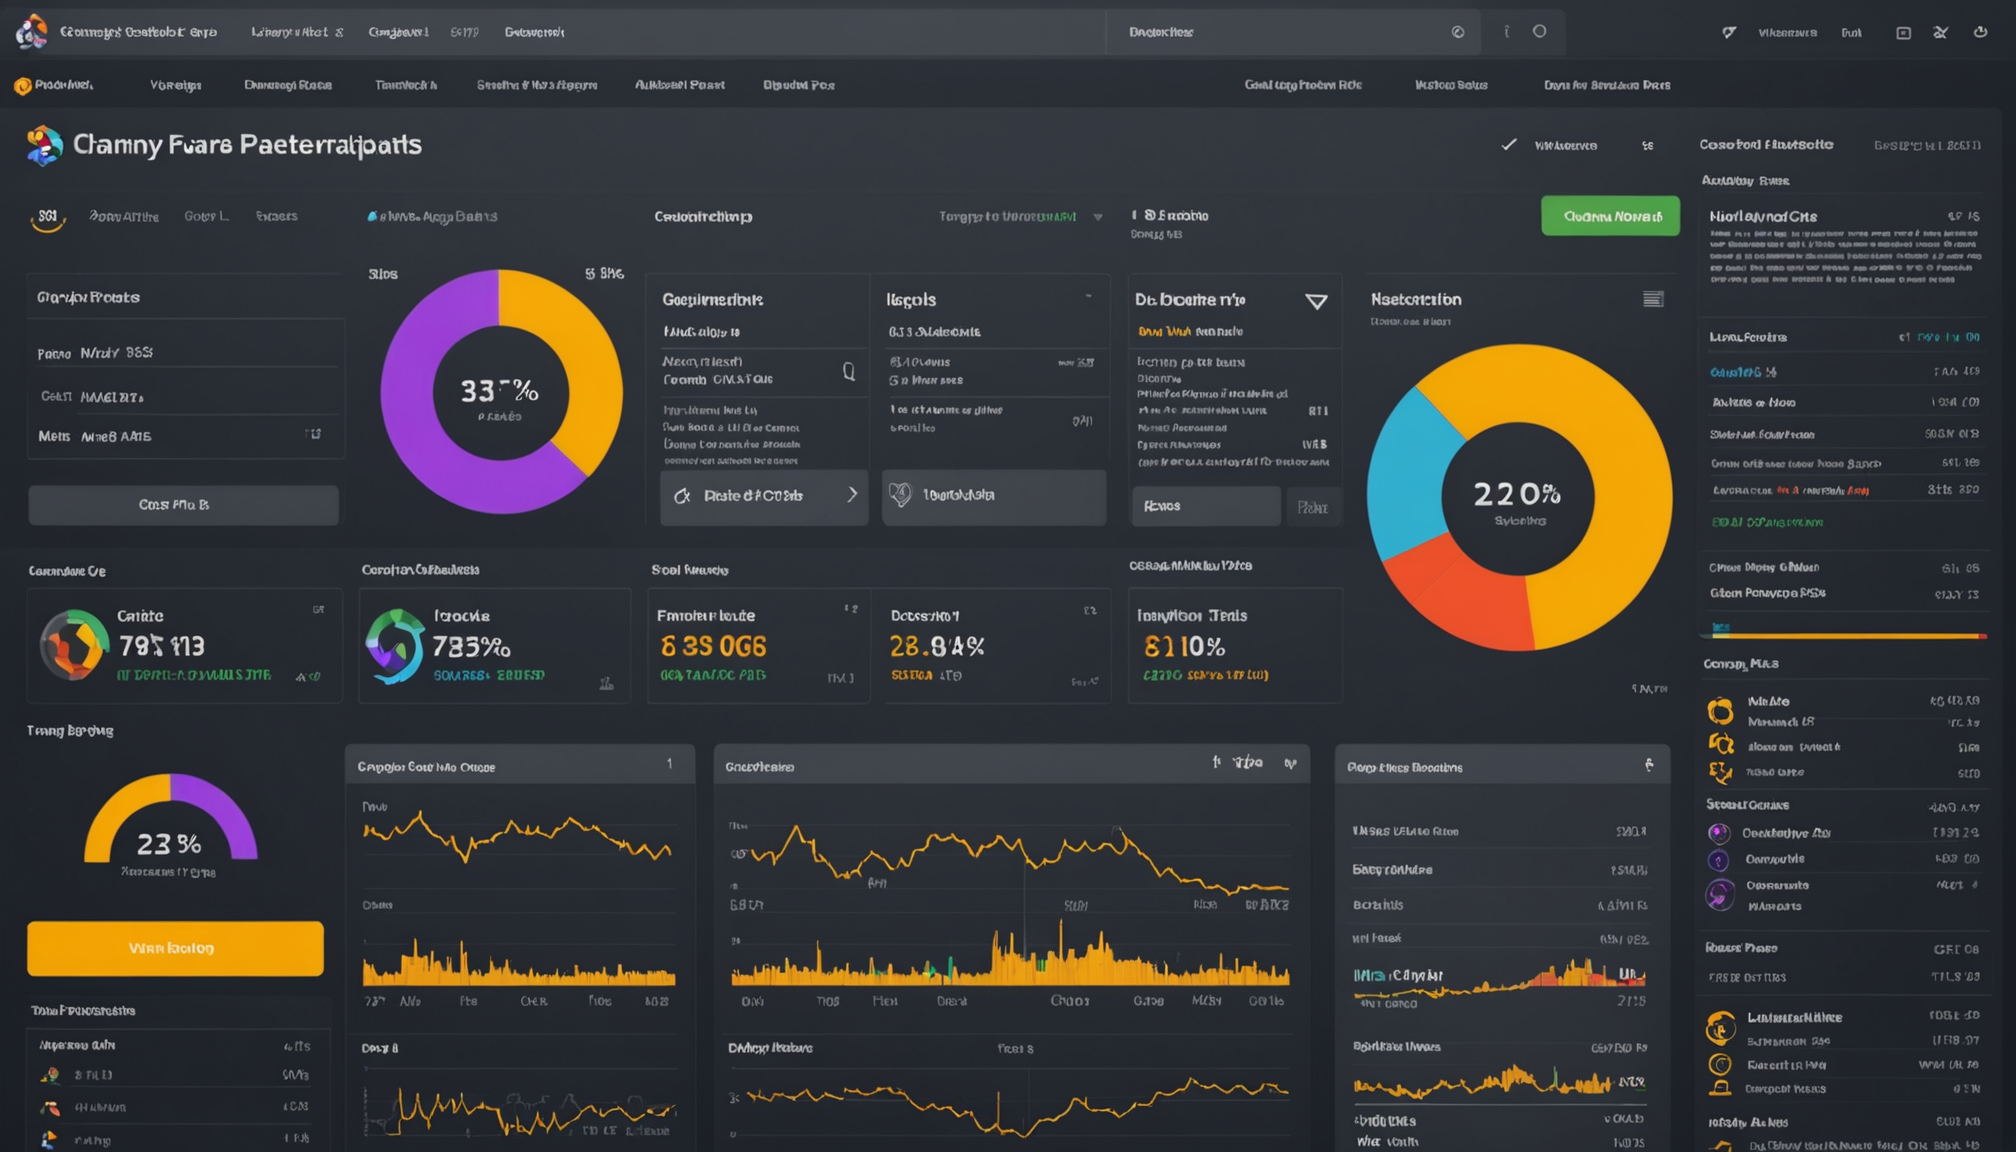Viewport: 2016px width, 1152px height.
Task: Click the colorful app logo in top-left corner
Action: click(31, 32)
